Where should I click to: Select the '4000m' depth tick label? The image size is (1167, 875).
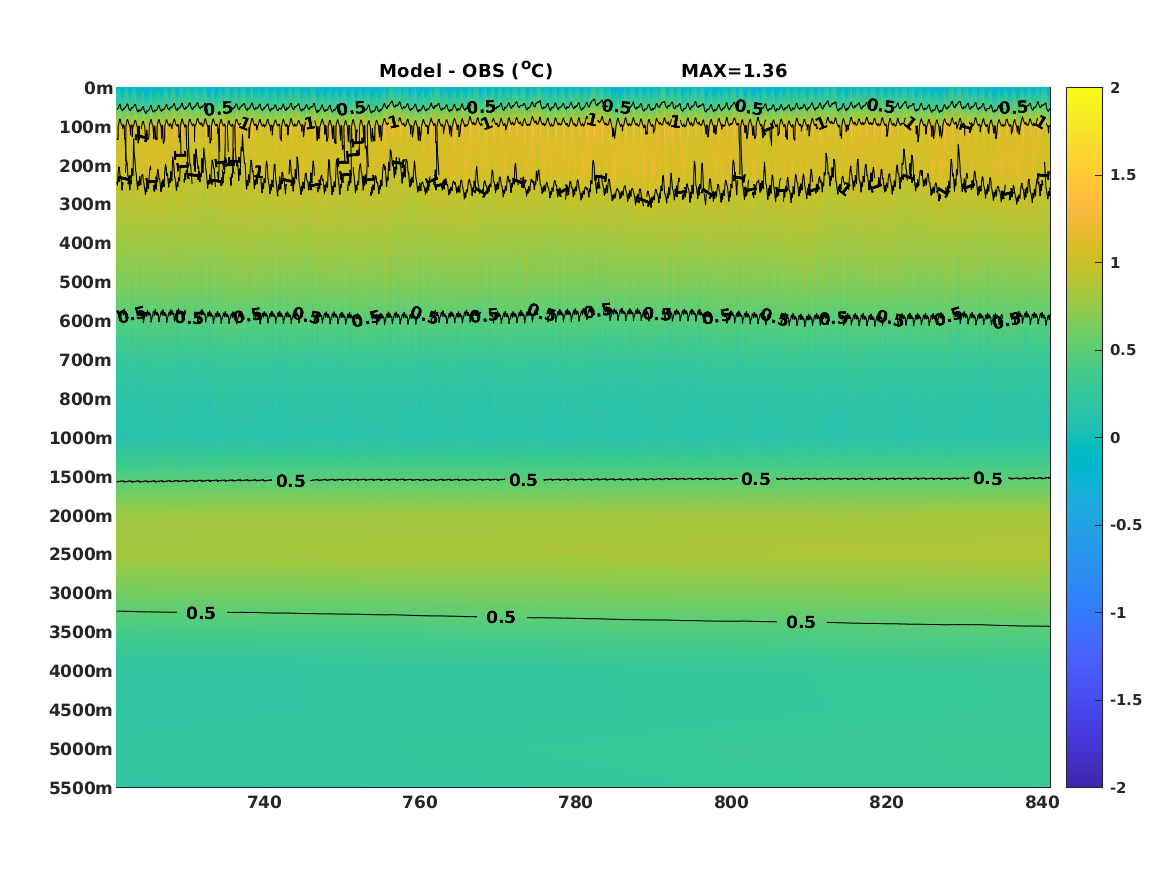coord(81,671)
